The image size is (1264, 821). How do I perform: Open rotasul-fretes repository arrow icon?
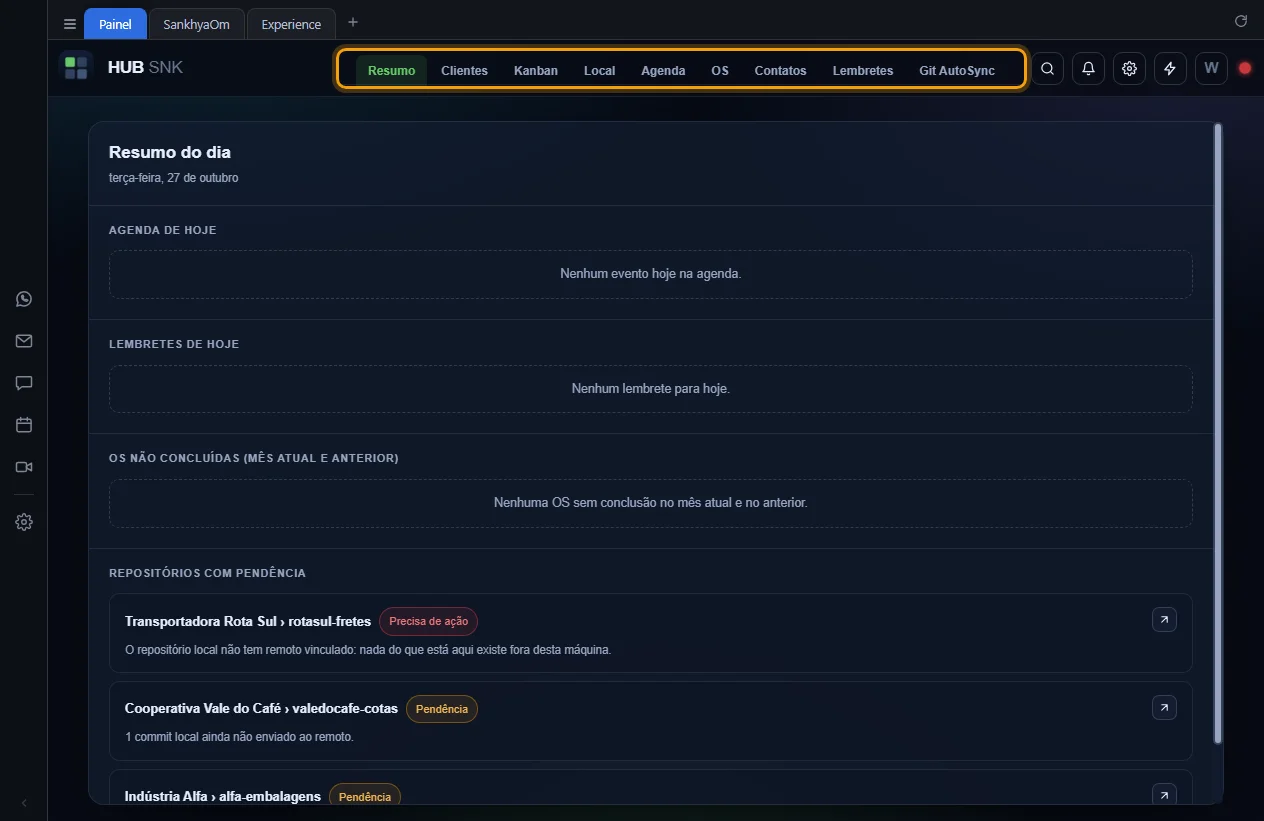click(x=1164, y=620)
